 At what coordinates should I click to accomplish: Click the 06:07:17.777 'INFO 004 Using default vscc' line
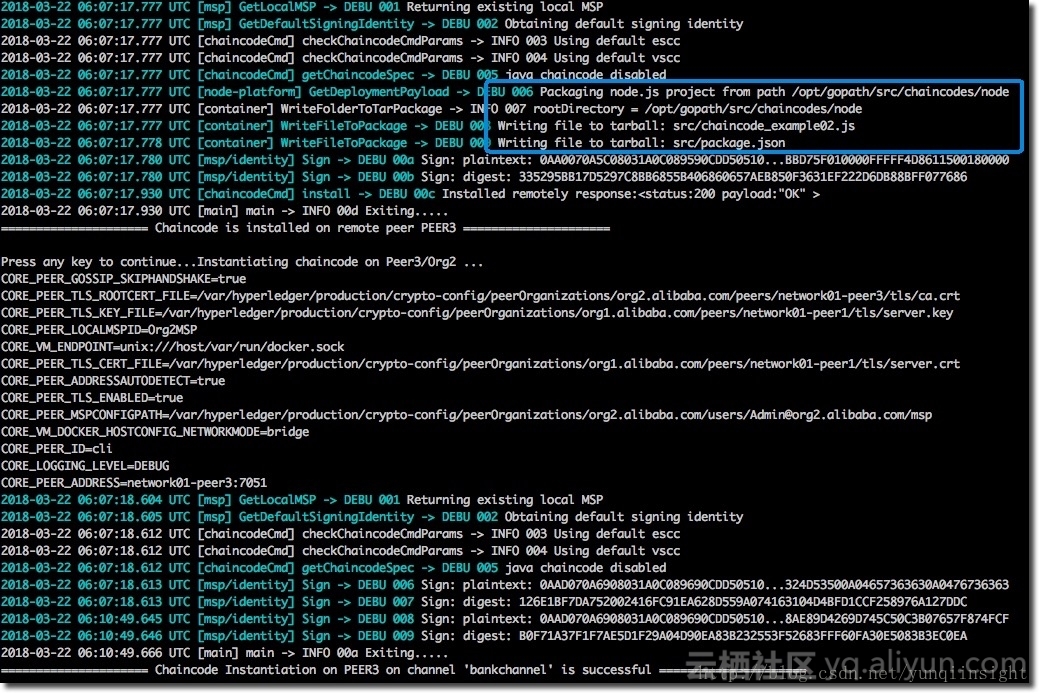341,58
